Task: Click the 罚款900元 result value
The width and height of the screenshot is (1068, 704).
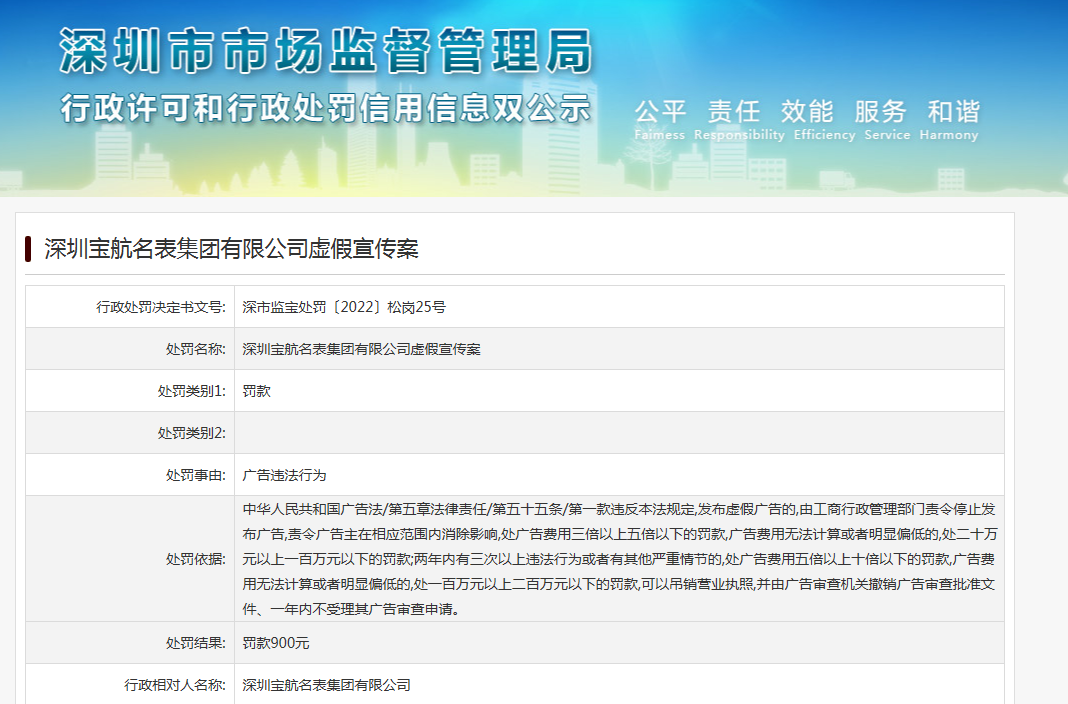Action: coord(276,643)
